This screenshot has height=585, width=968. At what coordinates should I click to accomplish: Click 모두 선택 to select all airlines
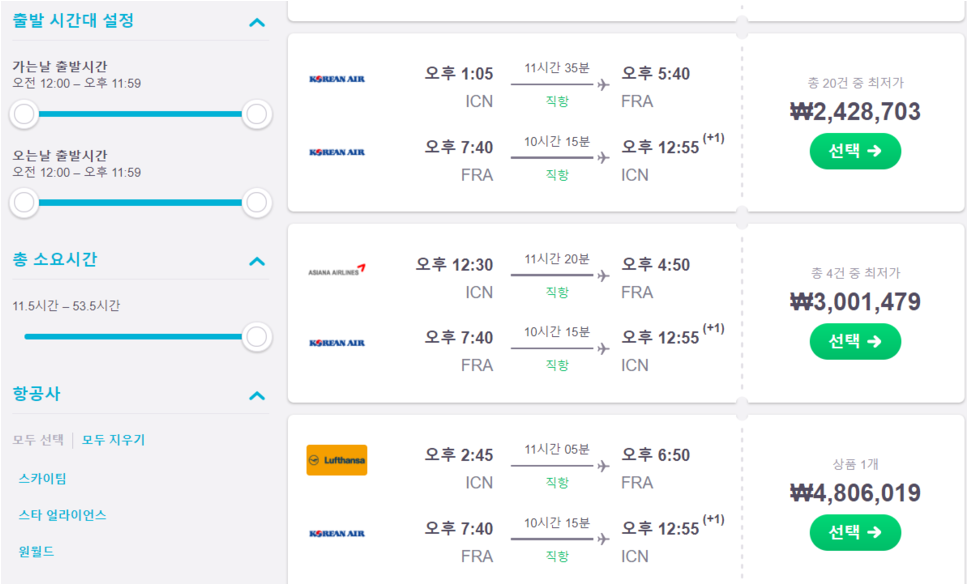coord(38,440)
